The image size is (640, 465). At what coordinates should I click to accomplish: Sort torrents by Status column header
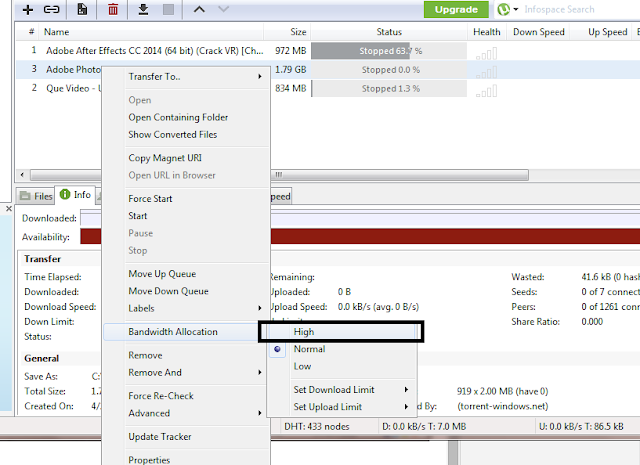coord(389,32)
